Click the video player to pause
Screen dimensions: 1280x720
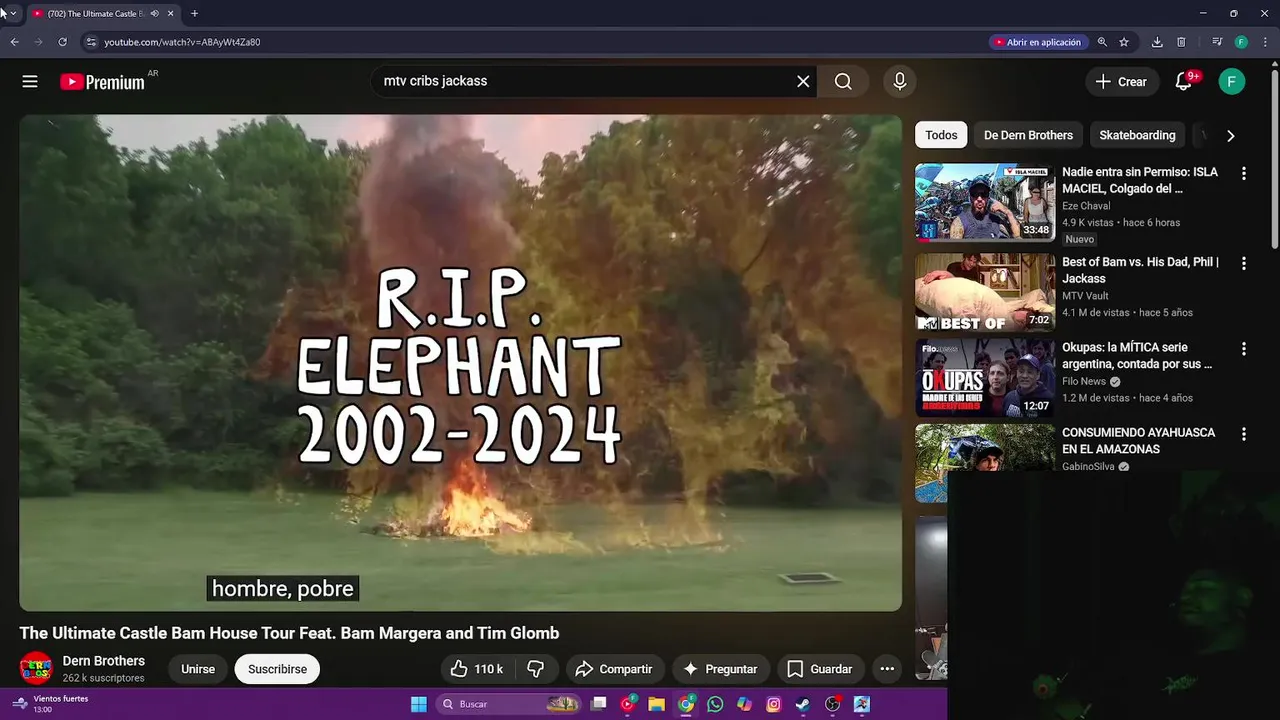click(460, 362)
